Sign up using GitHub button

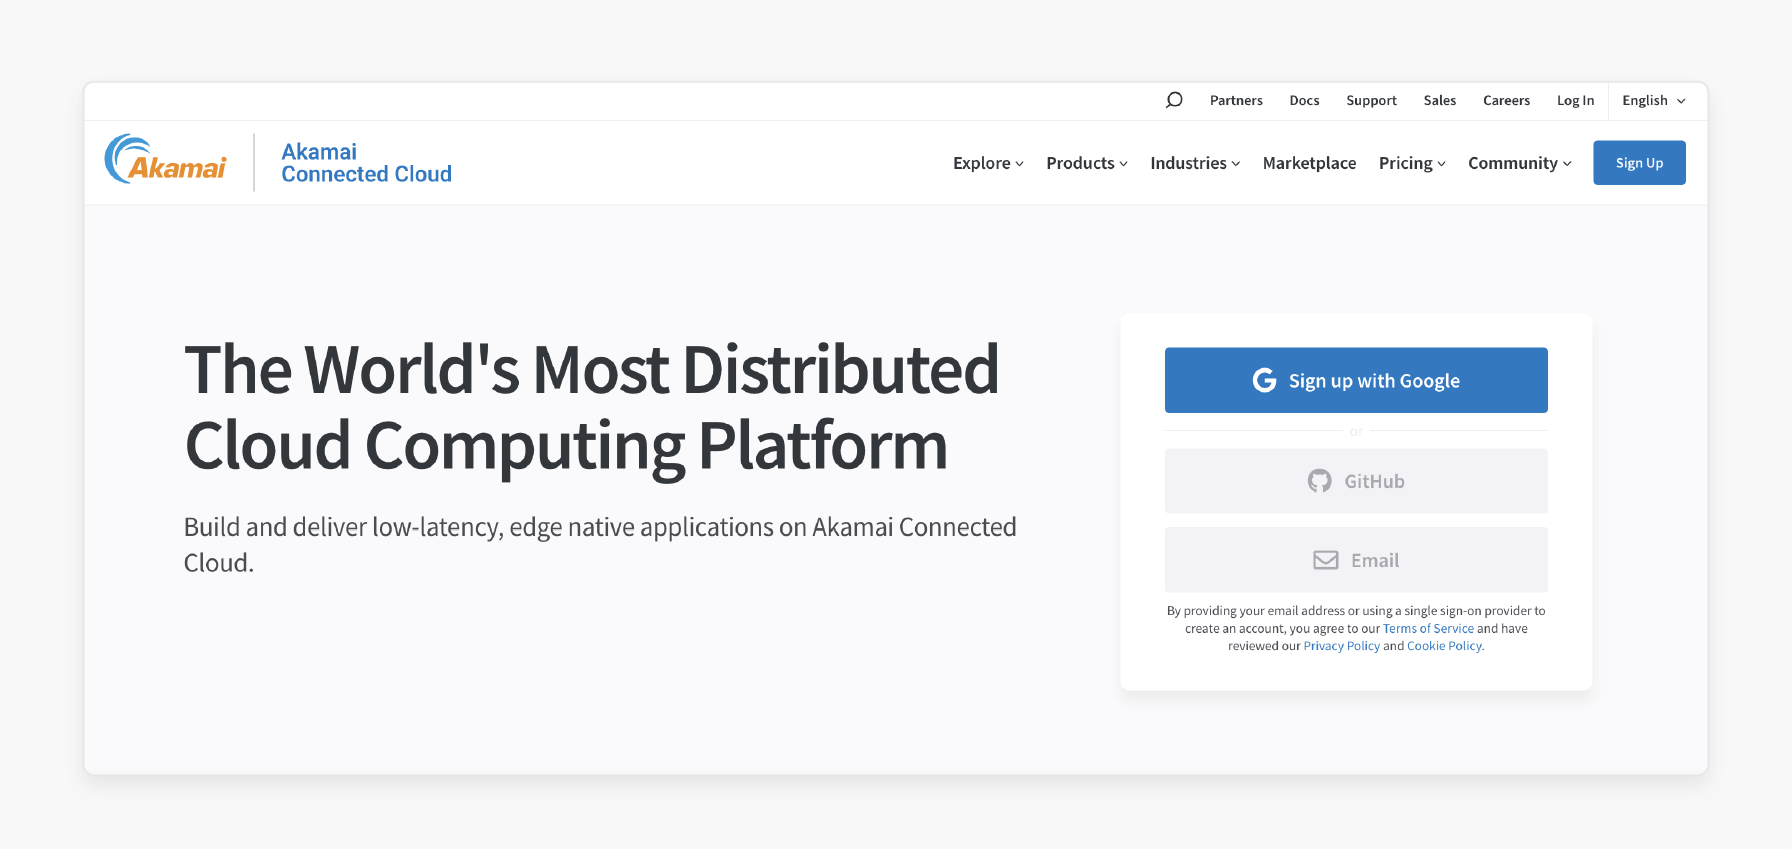(1356, 481)
